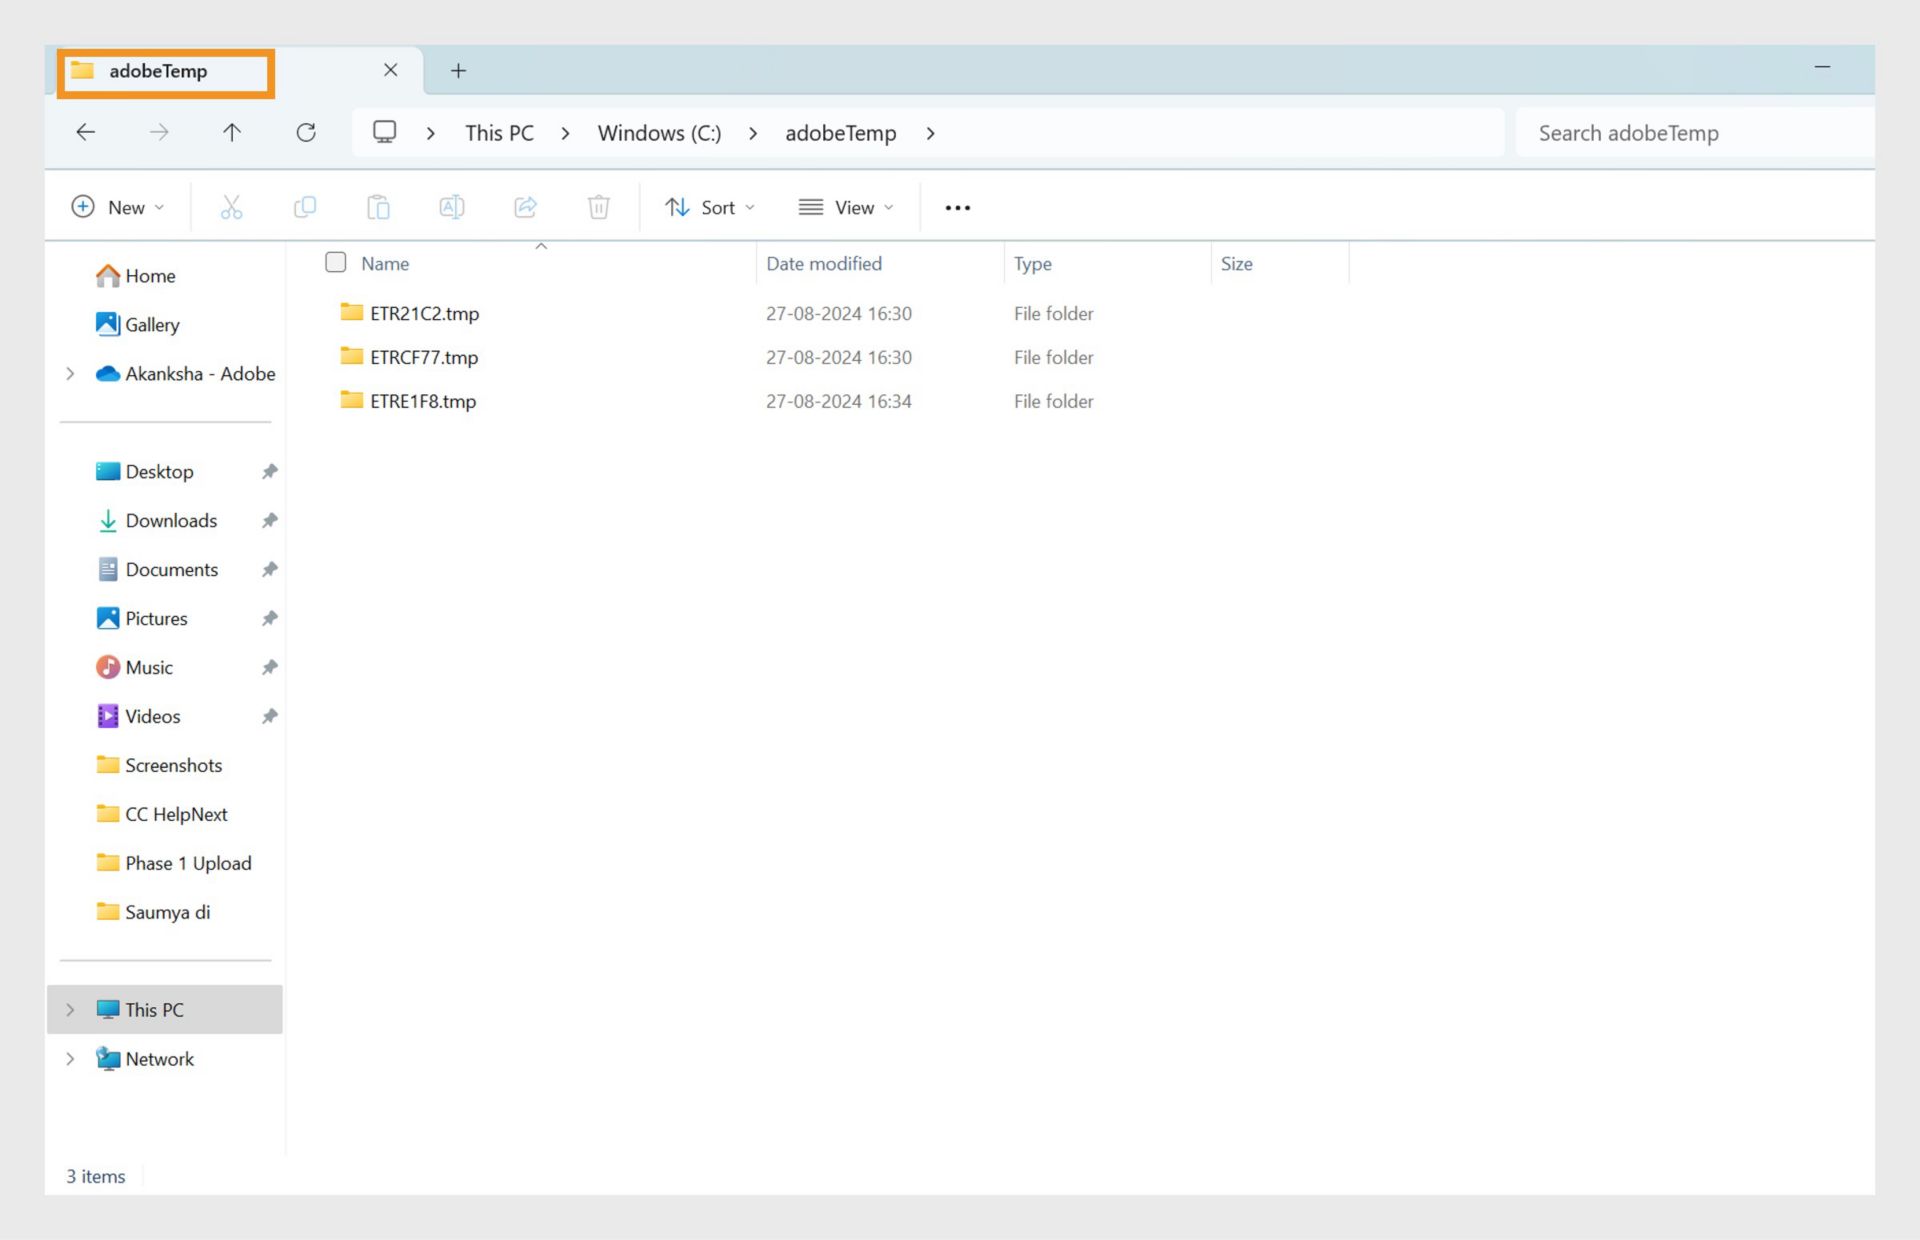This screenshot has height=1240, width=1920.
Task: Select the Rename icon
Action: (451, 207)
